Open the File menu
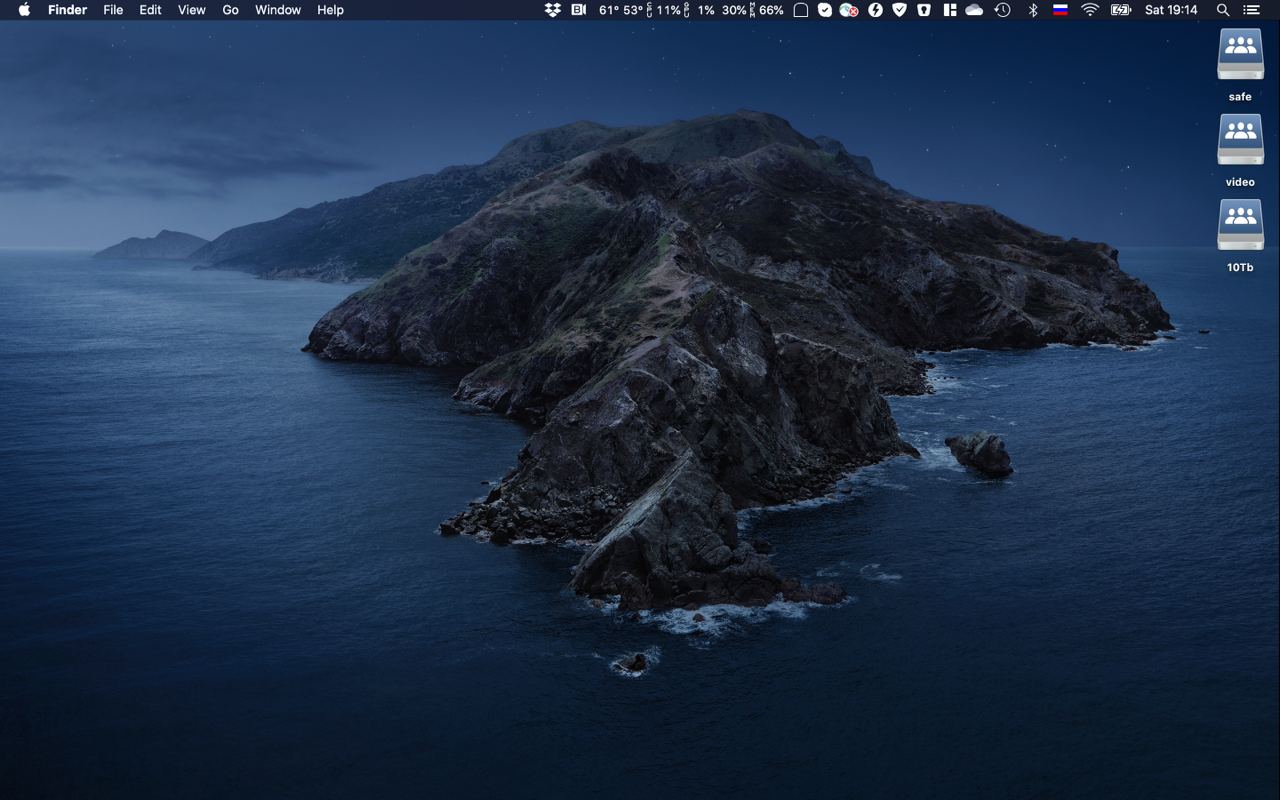Image resolution: width=1280 pixels, height=800 pixels. pos(113,10)
